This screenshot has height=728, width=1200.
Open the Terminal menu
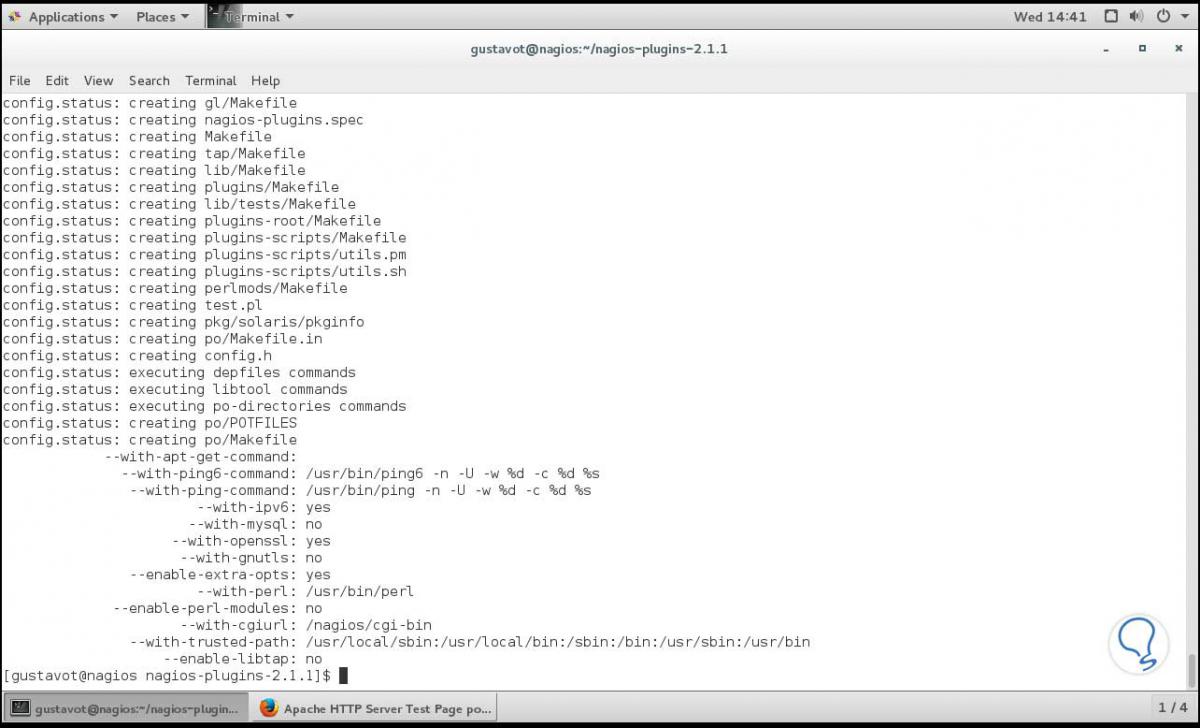point(210,81)
